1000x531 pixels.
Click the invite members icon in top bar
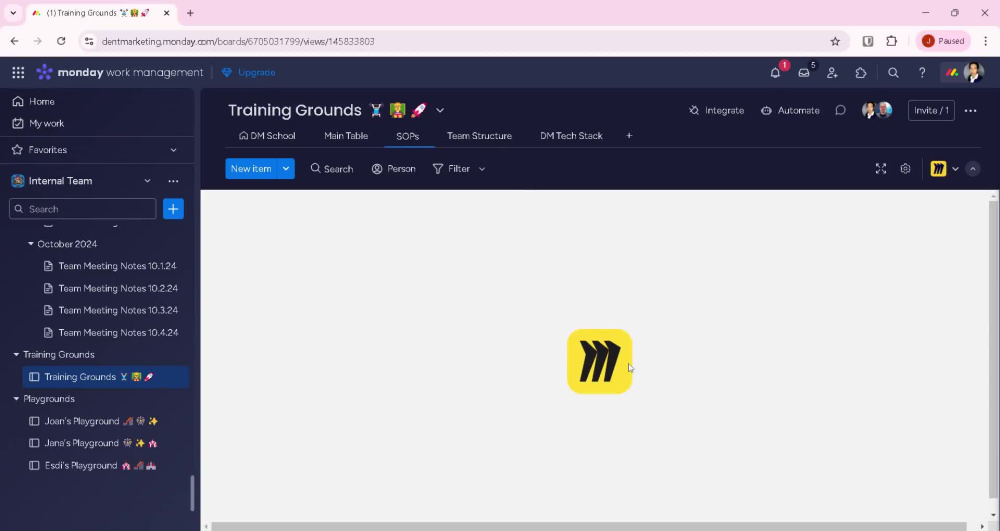point(832,73)
